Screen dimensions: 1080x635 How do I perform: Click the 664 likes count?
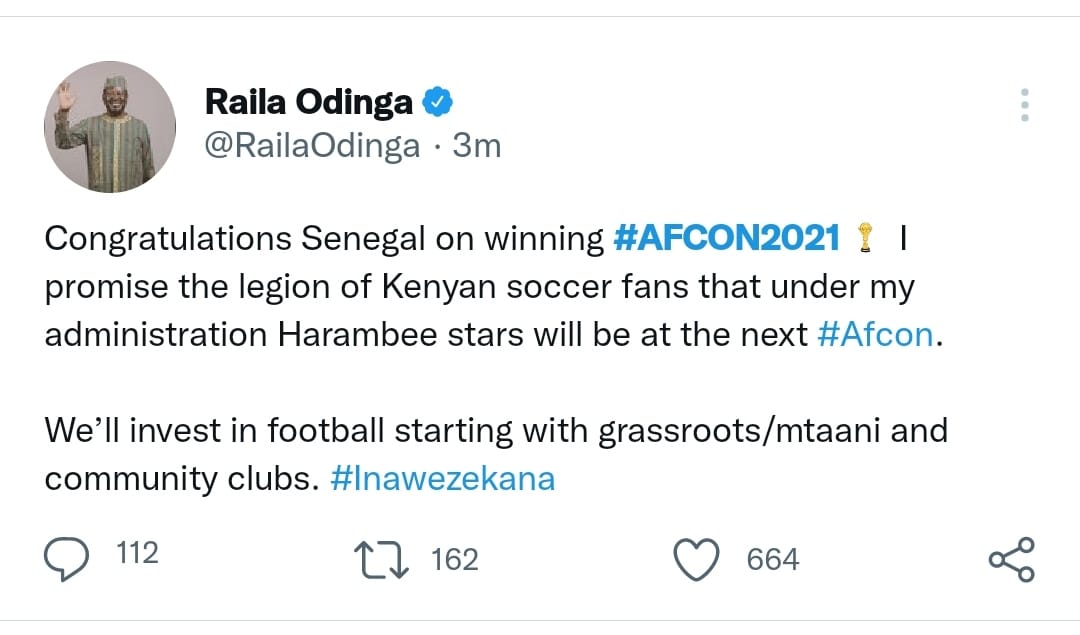[772, 559]
